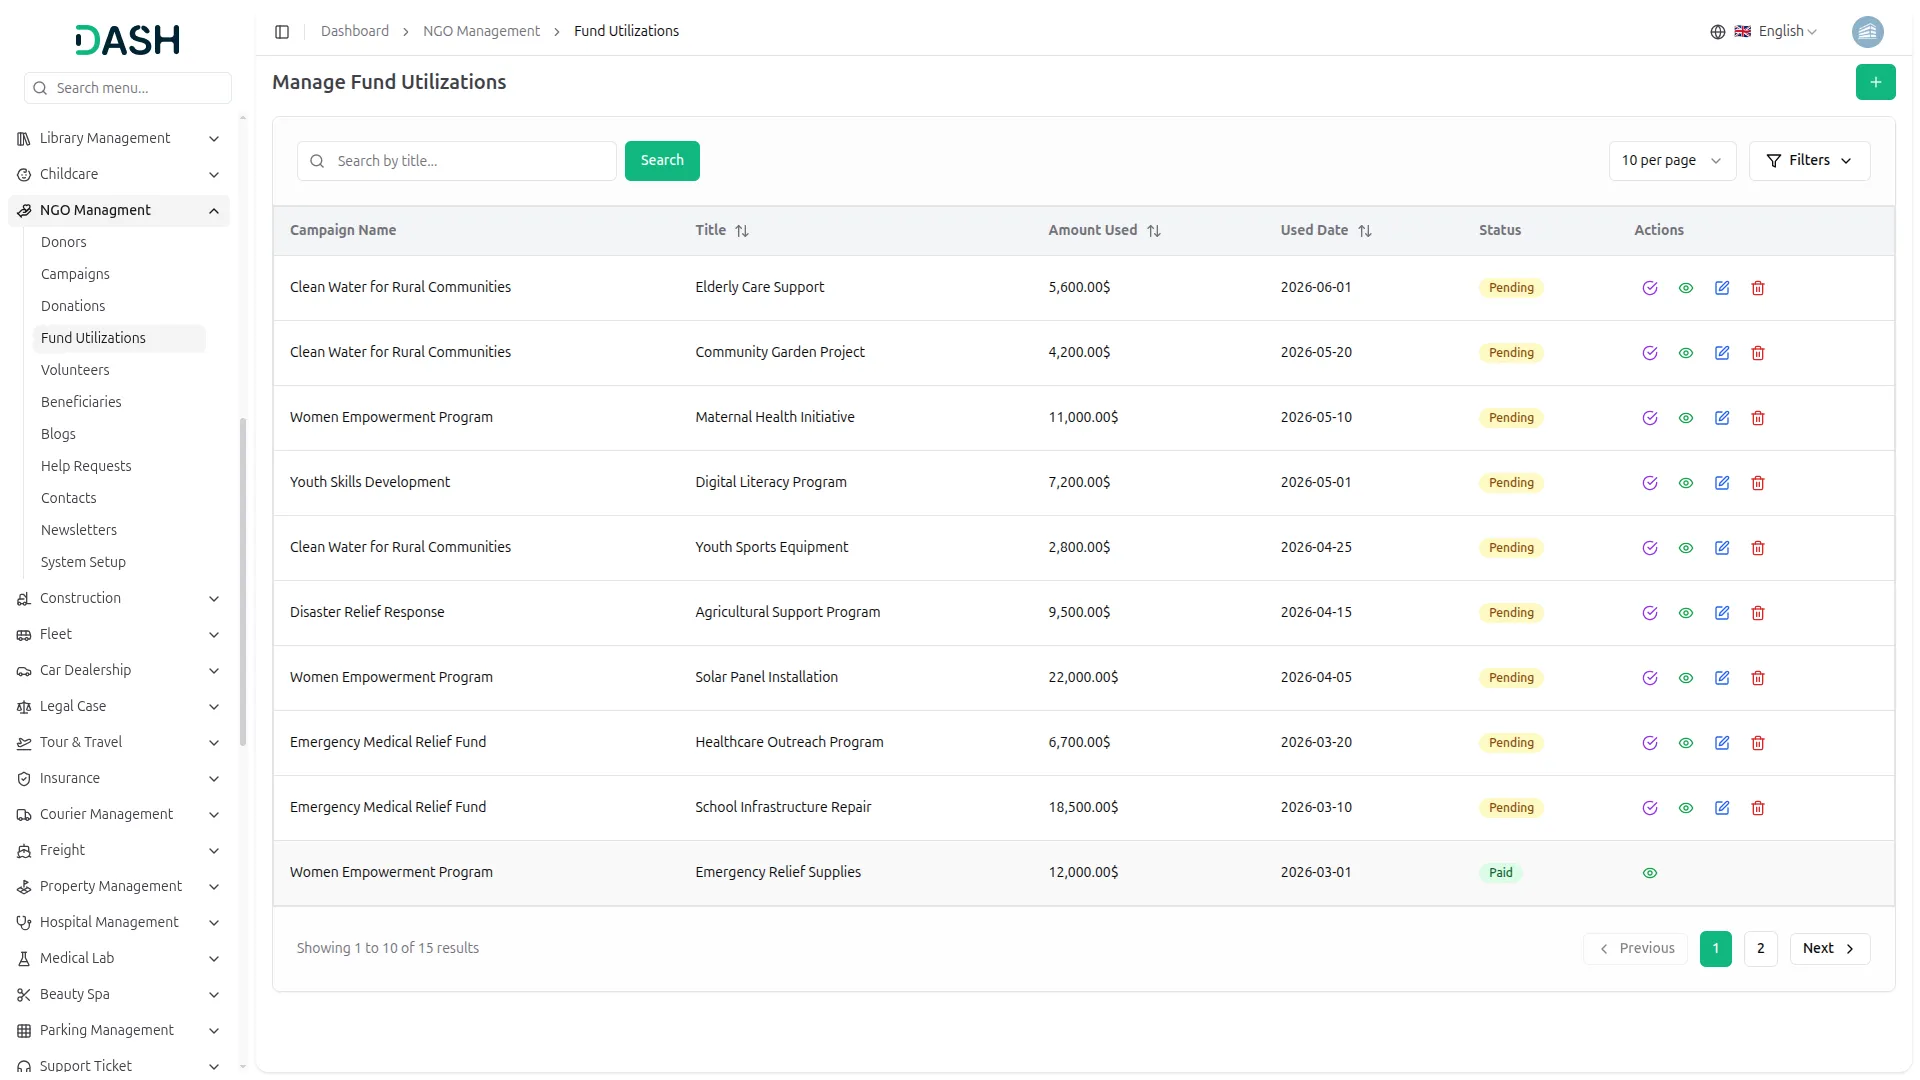1920x1080 pixels.
Task: Delete the Elderly Care Support row
Action: tap(1758, 288)
